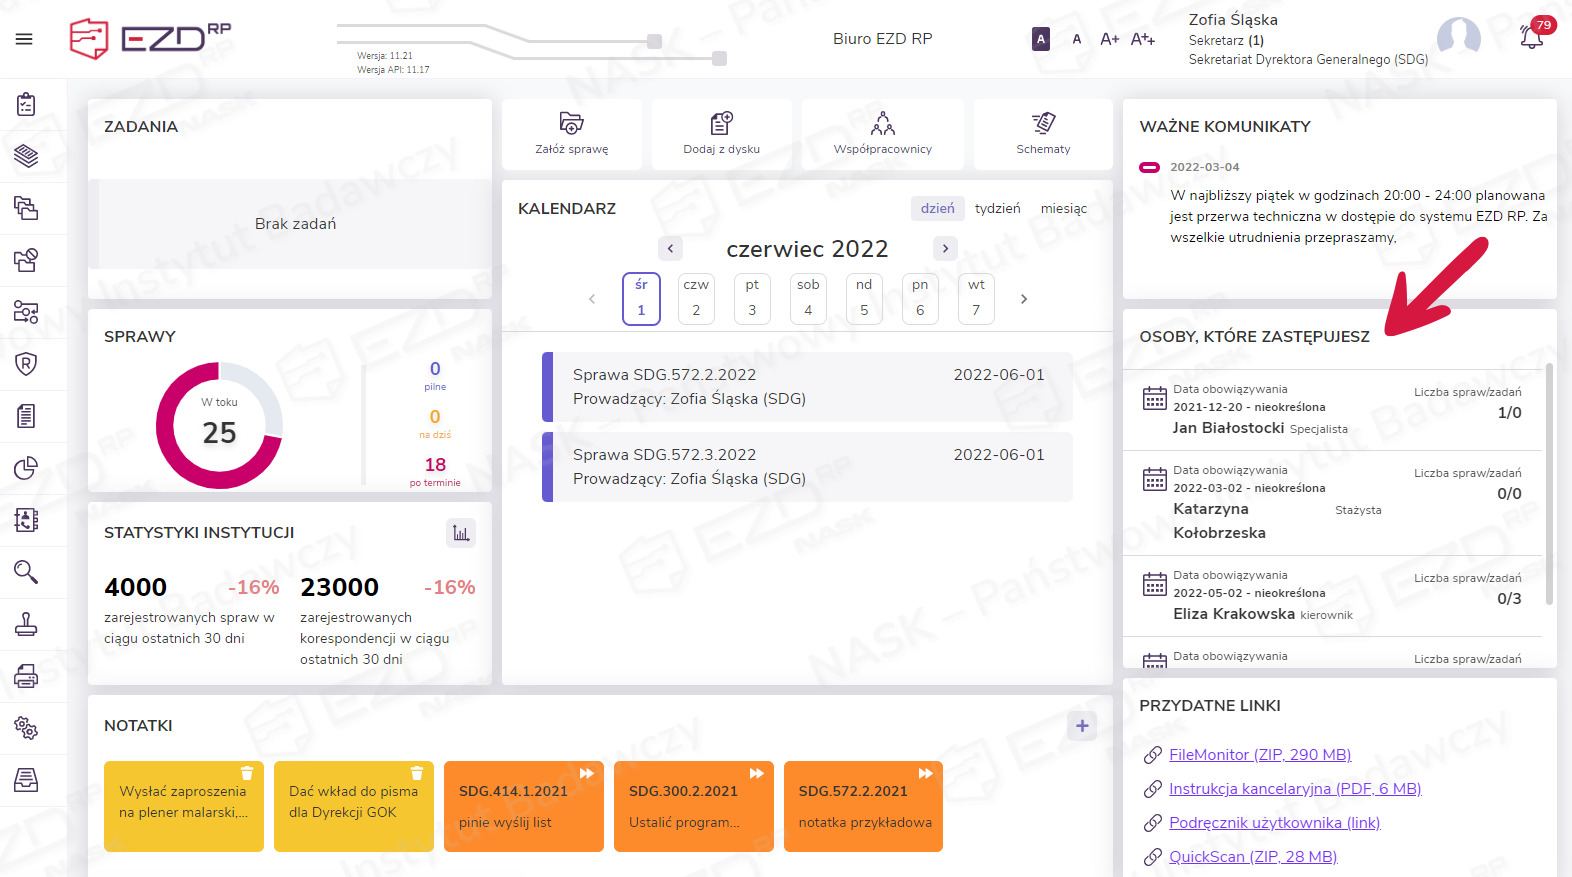This screenshot has height=877, width=1572.
Task: Go to the next month in the calendar
Action: [x=945, y=248]
